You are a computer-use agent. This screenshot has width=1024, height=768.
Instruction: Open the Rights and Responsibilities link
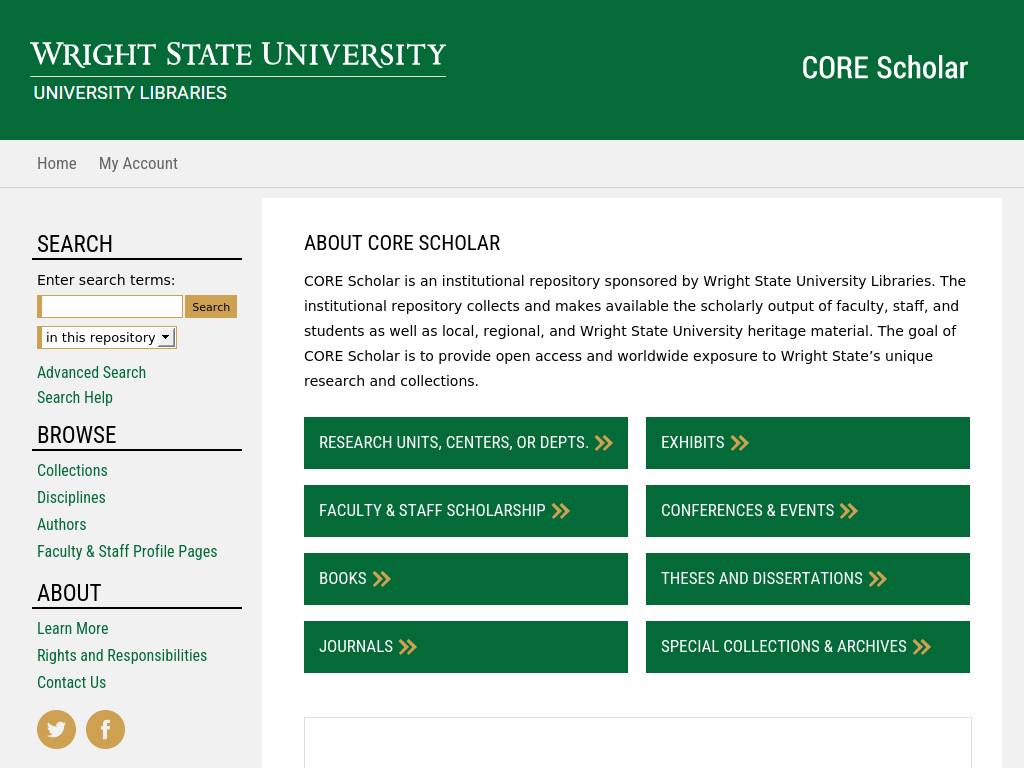[122, 656]
